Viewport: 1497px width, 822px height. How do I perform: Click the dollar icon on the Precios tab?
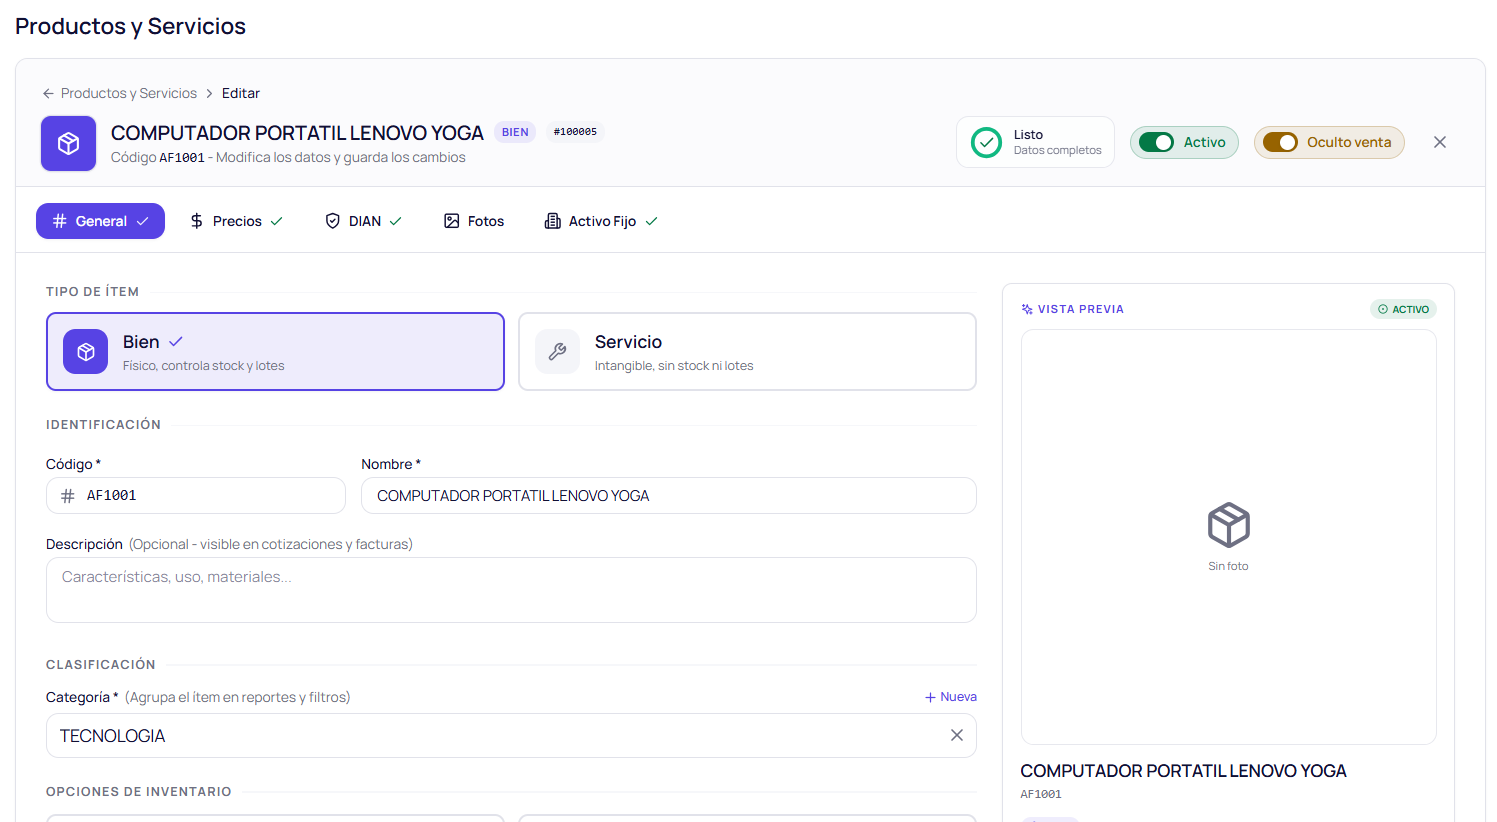point(197,221)
